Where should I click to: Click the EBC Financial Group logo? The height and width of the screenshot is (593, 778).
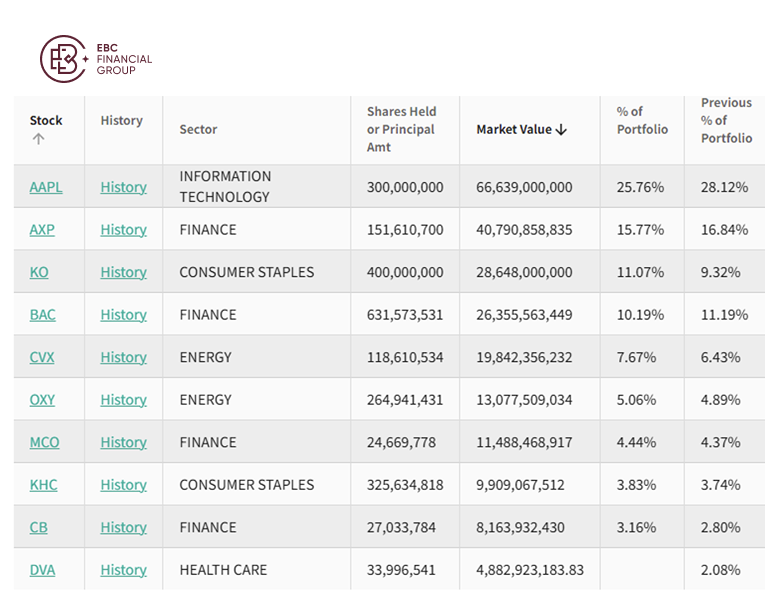96,59
